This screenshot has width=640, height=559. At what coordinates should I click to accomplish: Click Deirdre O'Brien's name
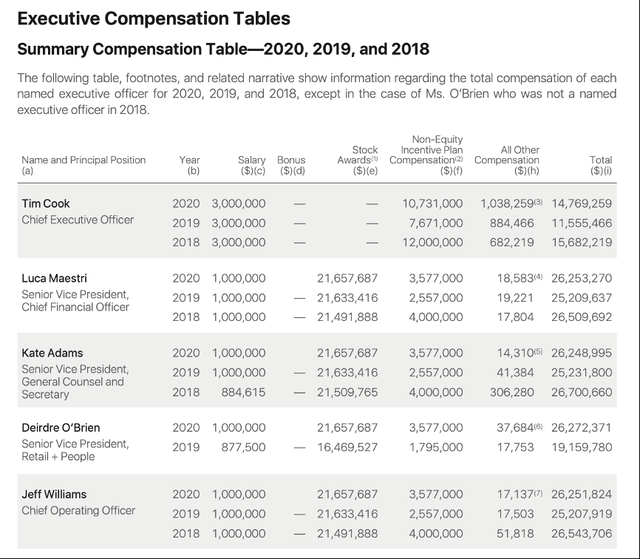pos(61,427)
